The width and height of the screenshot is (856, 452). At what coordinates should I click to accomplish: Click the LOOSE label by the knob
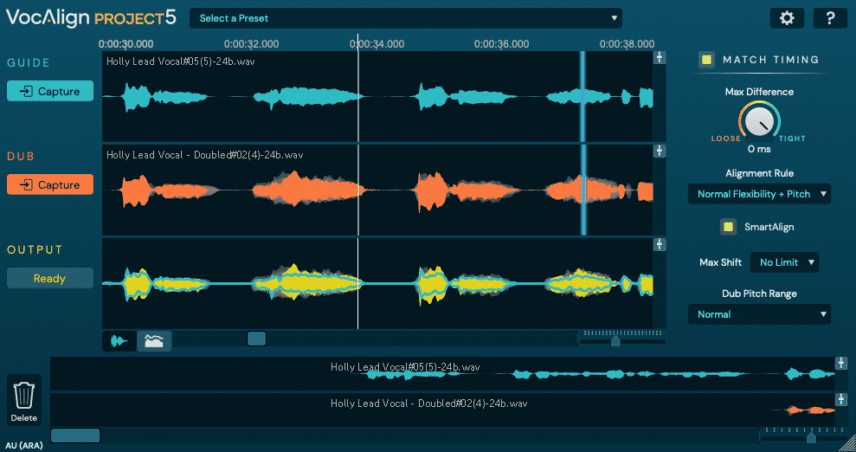pos(726,139)
